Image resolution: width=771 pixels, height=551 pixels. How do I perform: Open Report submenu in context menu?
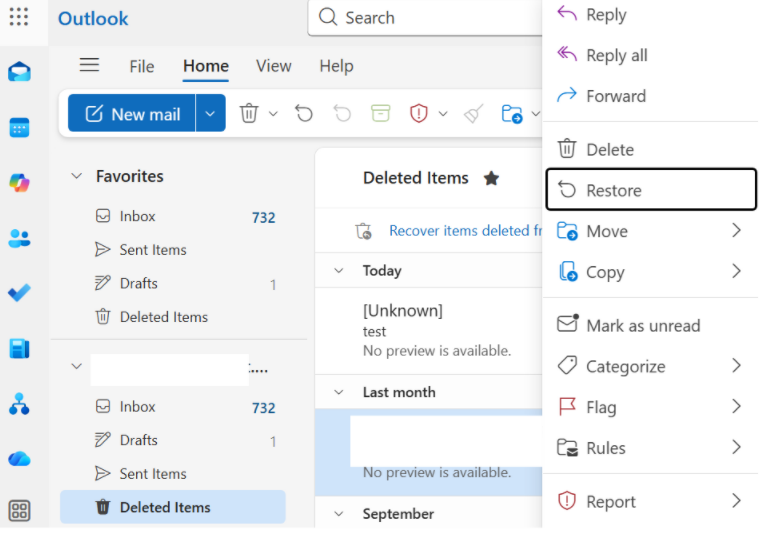[651, 501]
